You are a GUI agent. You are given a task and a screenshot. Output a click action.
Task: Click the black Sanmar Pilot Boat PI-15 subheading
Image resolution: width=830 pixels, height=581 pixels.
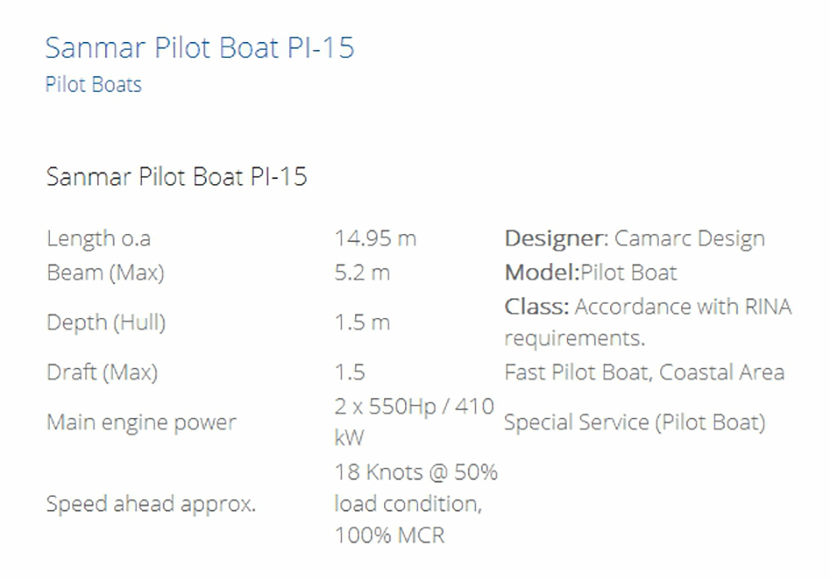(x=176, y=177)
